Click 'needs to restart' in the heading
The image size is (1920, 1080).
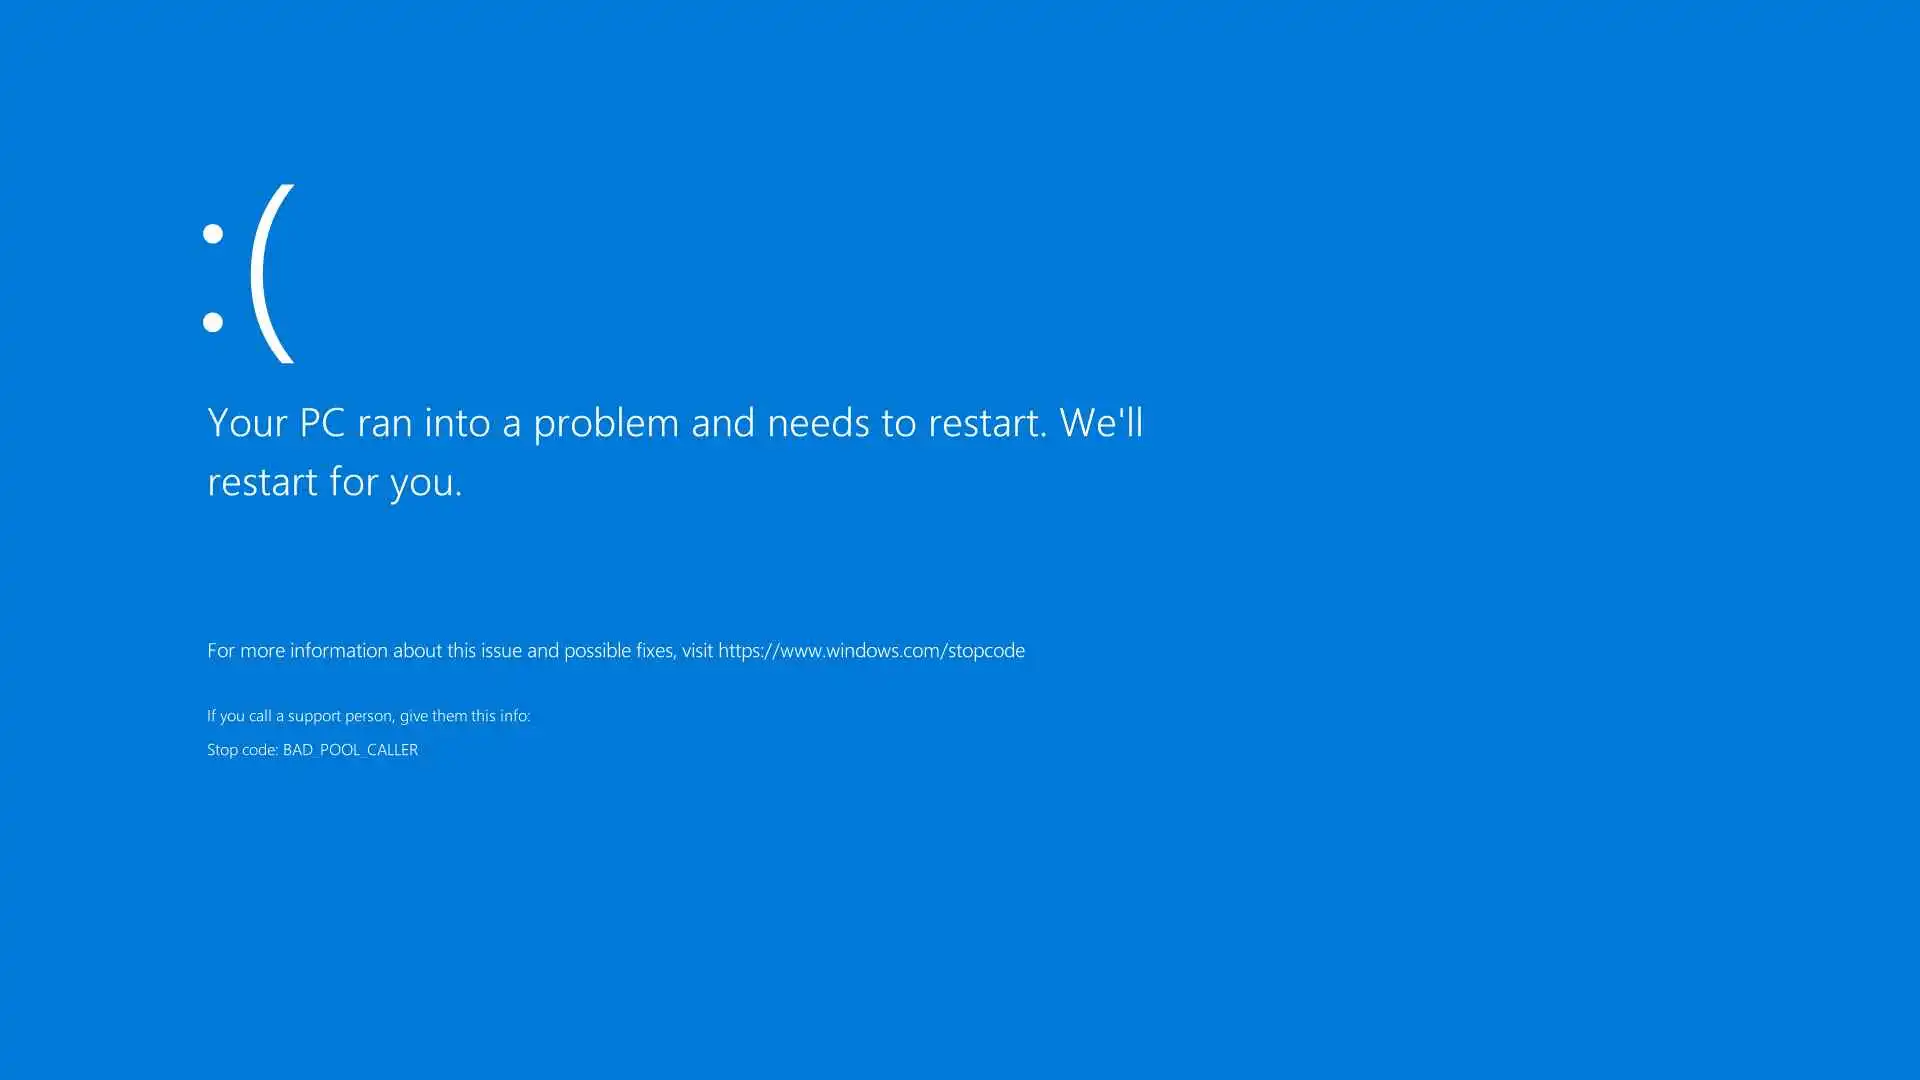[908, 423]
